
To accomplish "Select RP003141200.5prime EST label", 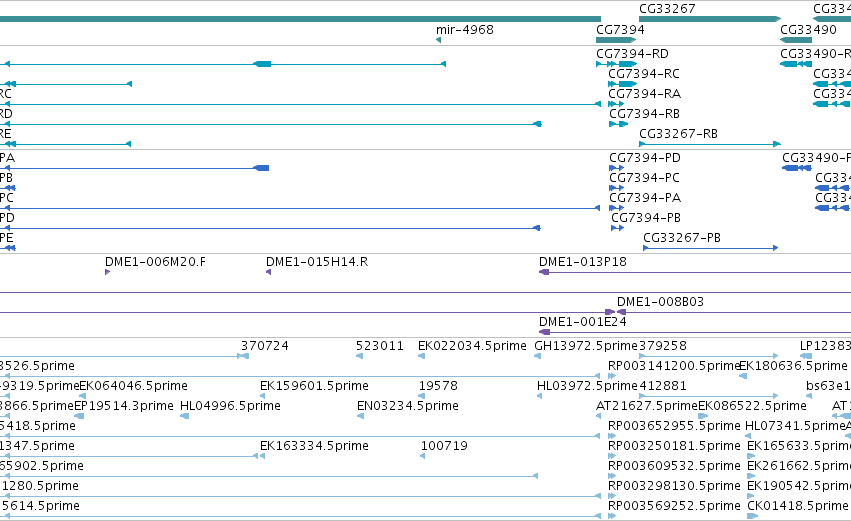I will [674, 366].
